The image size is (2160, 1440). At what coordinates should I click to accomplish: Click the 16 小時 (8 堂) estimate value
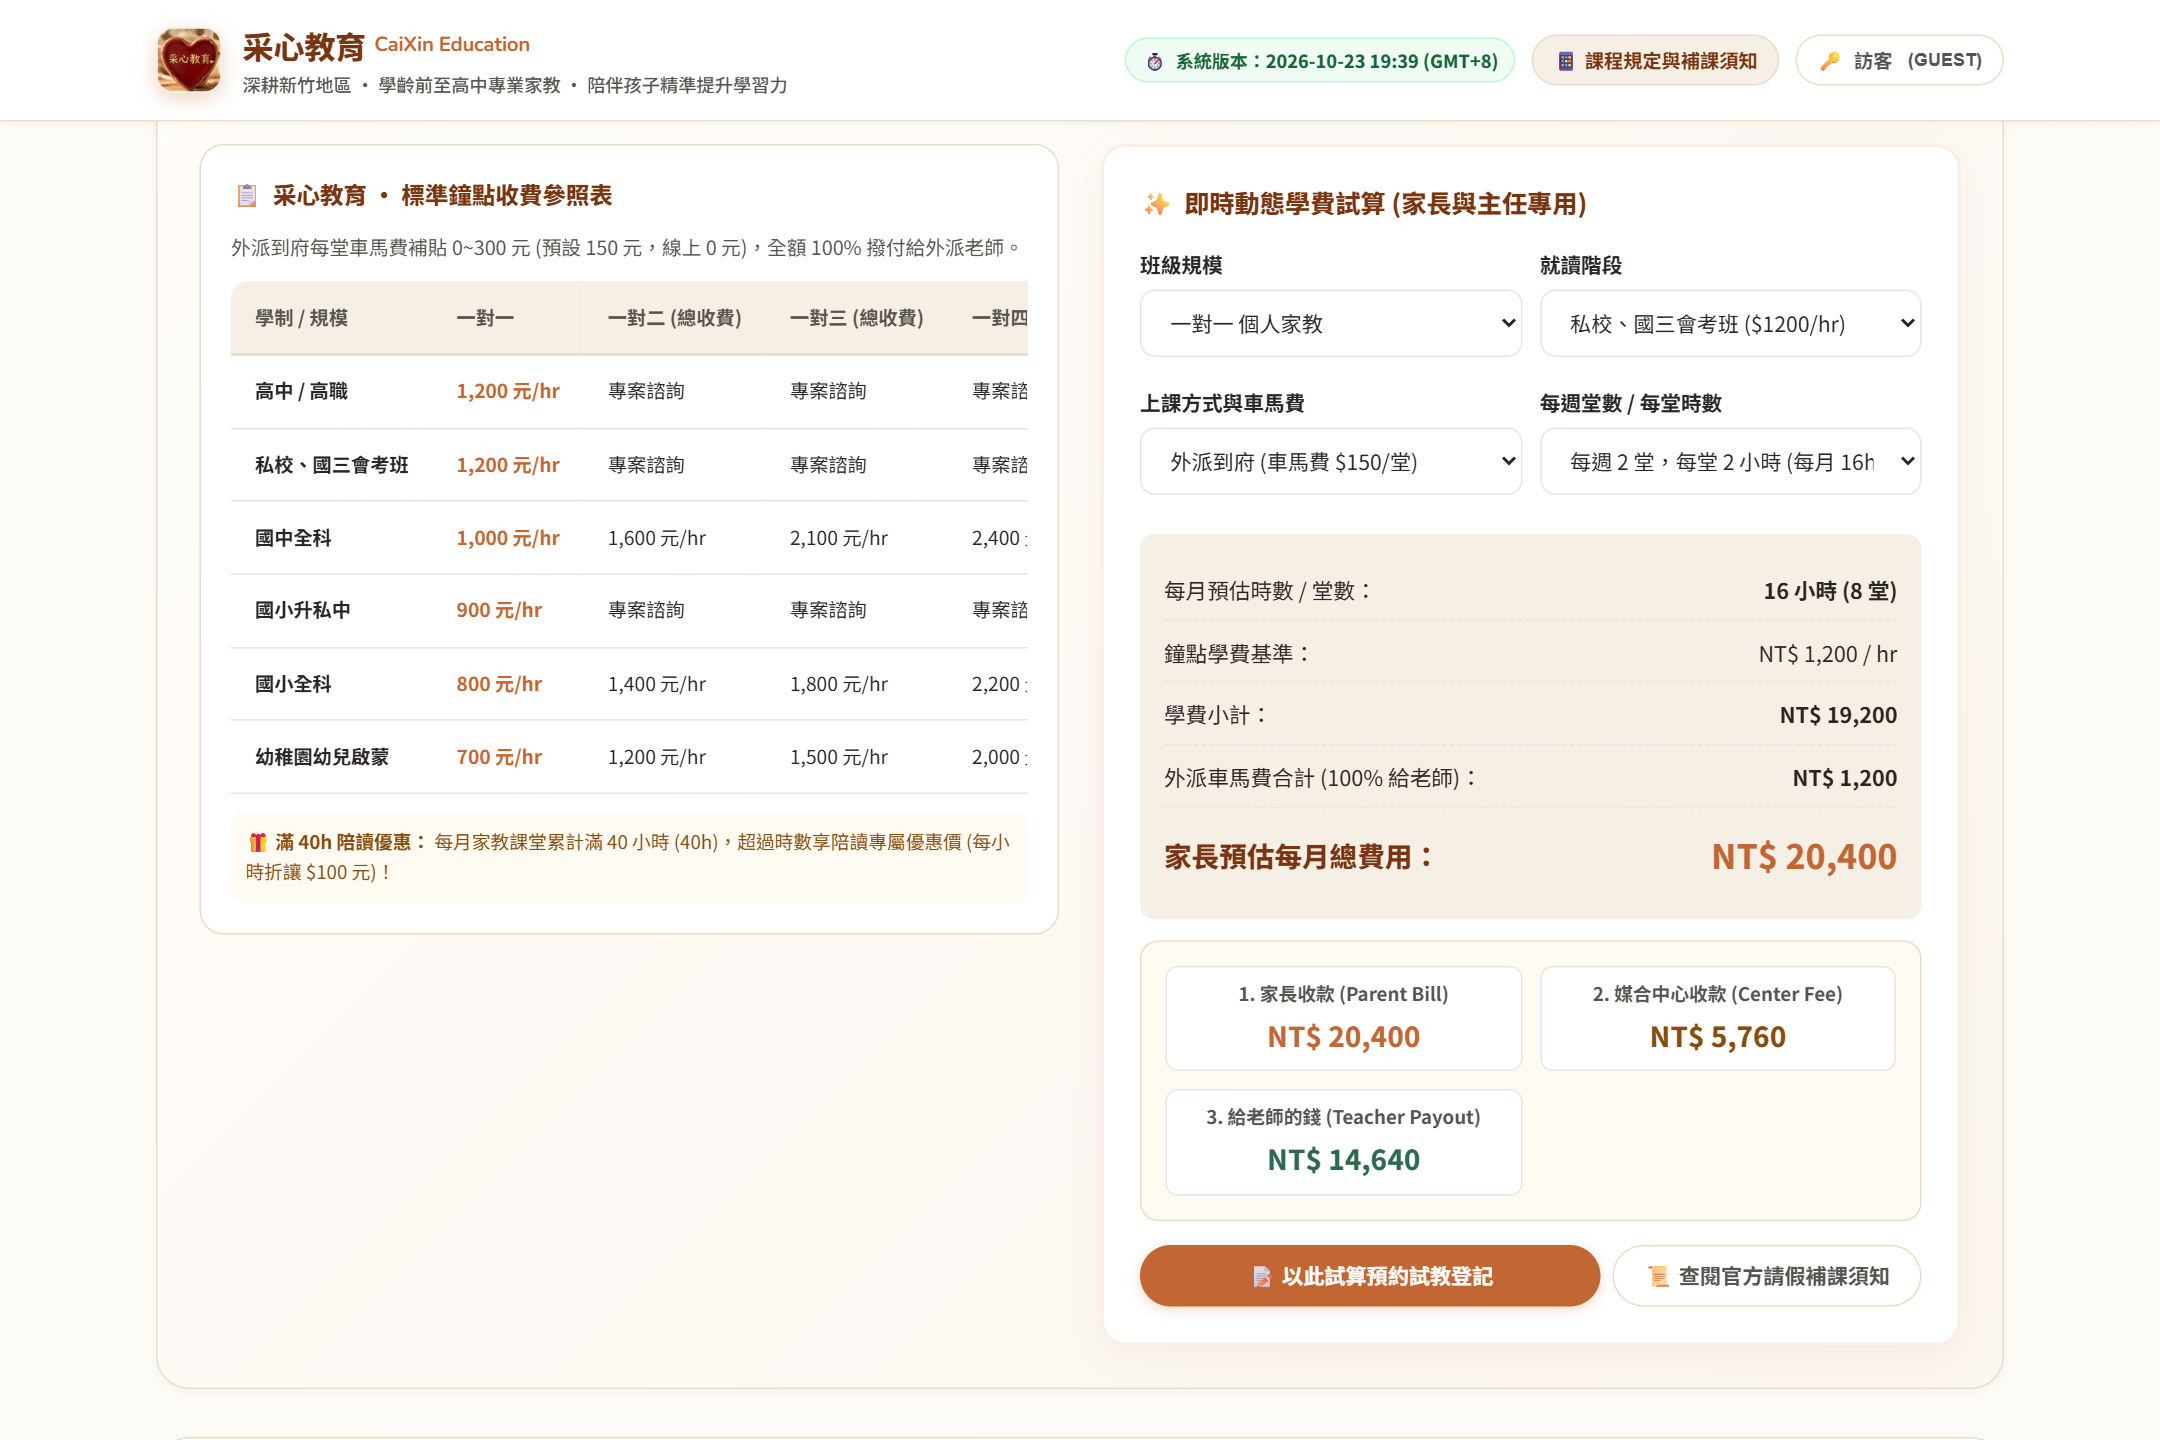[x=1830, y=591]
